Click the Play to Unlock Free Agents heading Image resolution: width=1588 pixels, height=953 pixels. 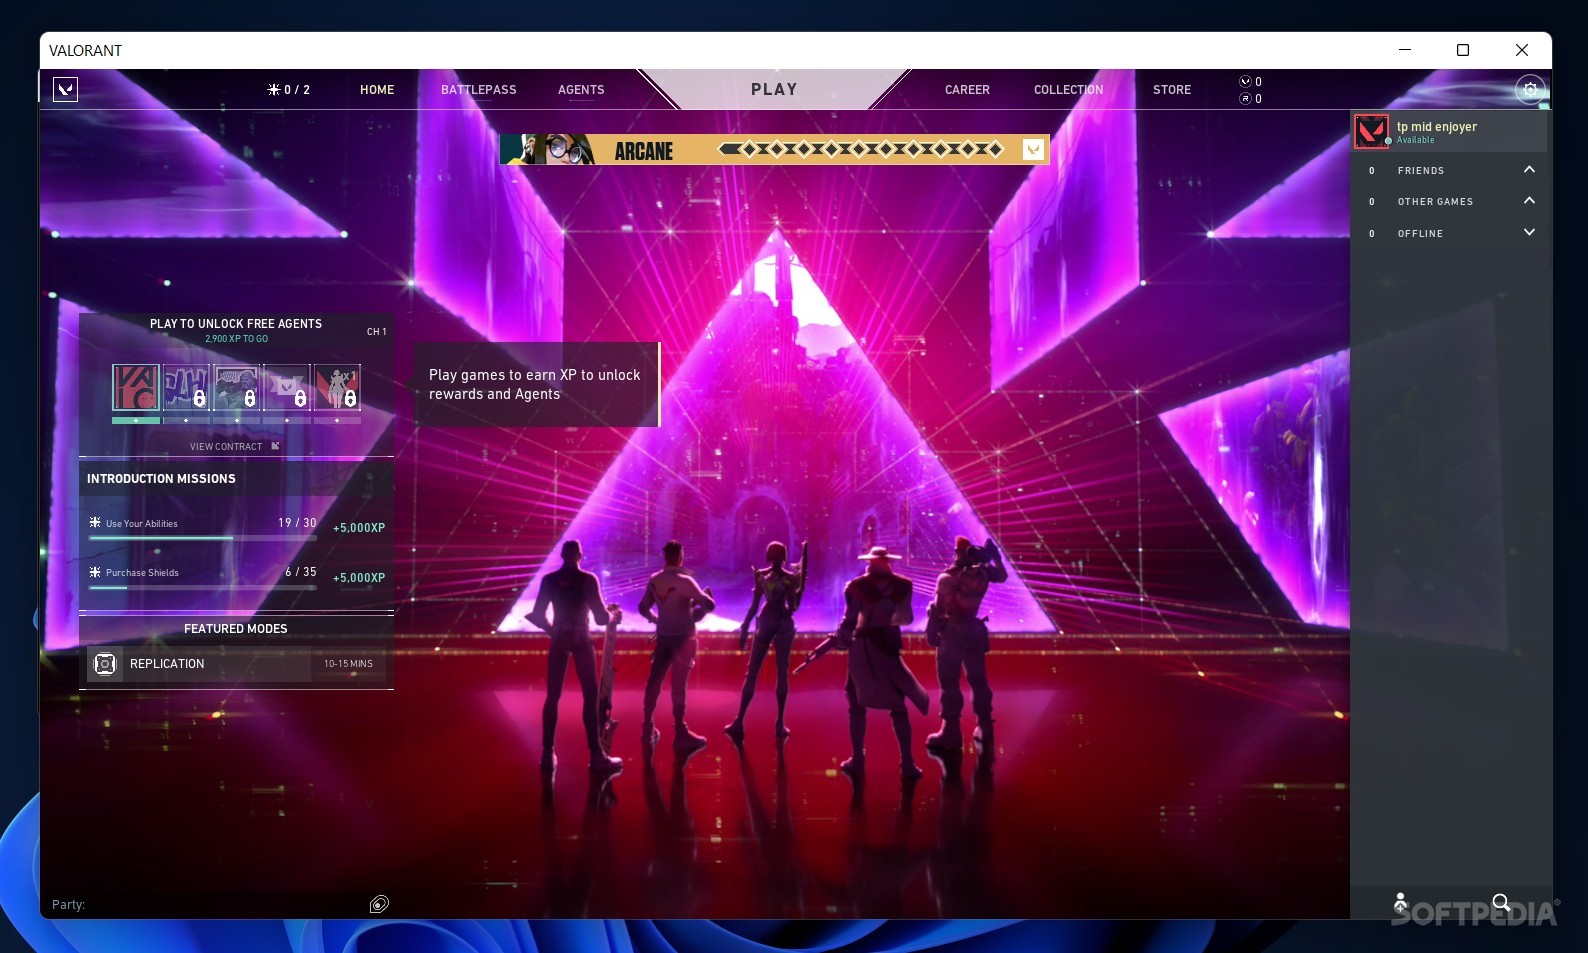pos(236,324)
